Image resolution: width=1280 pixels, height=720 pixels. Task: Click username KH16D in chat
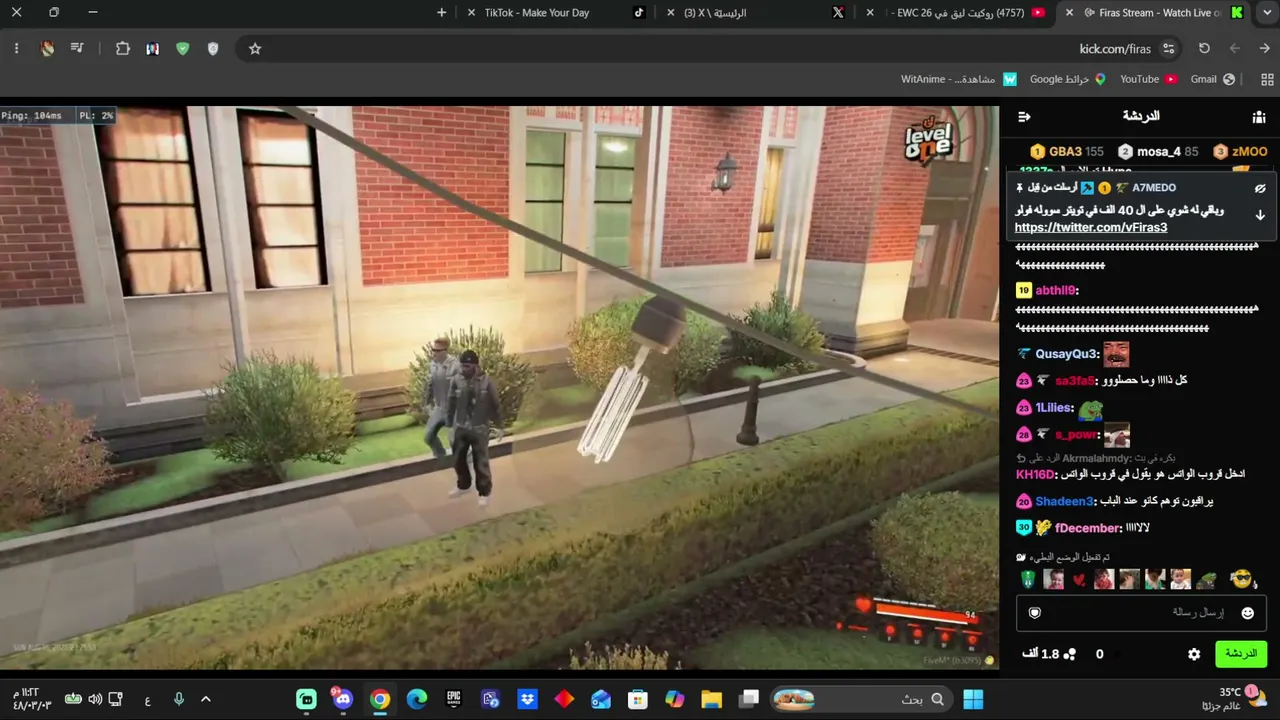click(x=1035, y=474)
